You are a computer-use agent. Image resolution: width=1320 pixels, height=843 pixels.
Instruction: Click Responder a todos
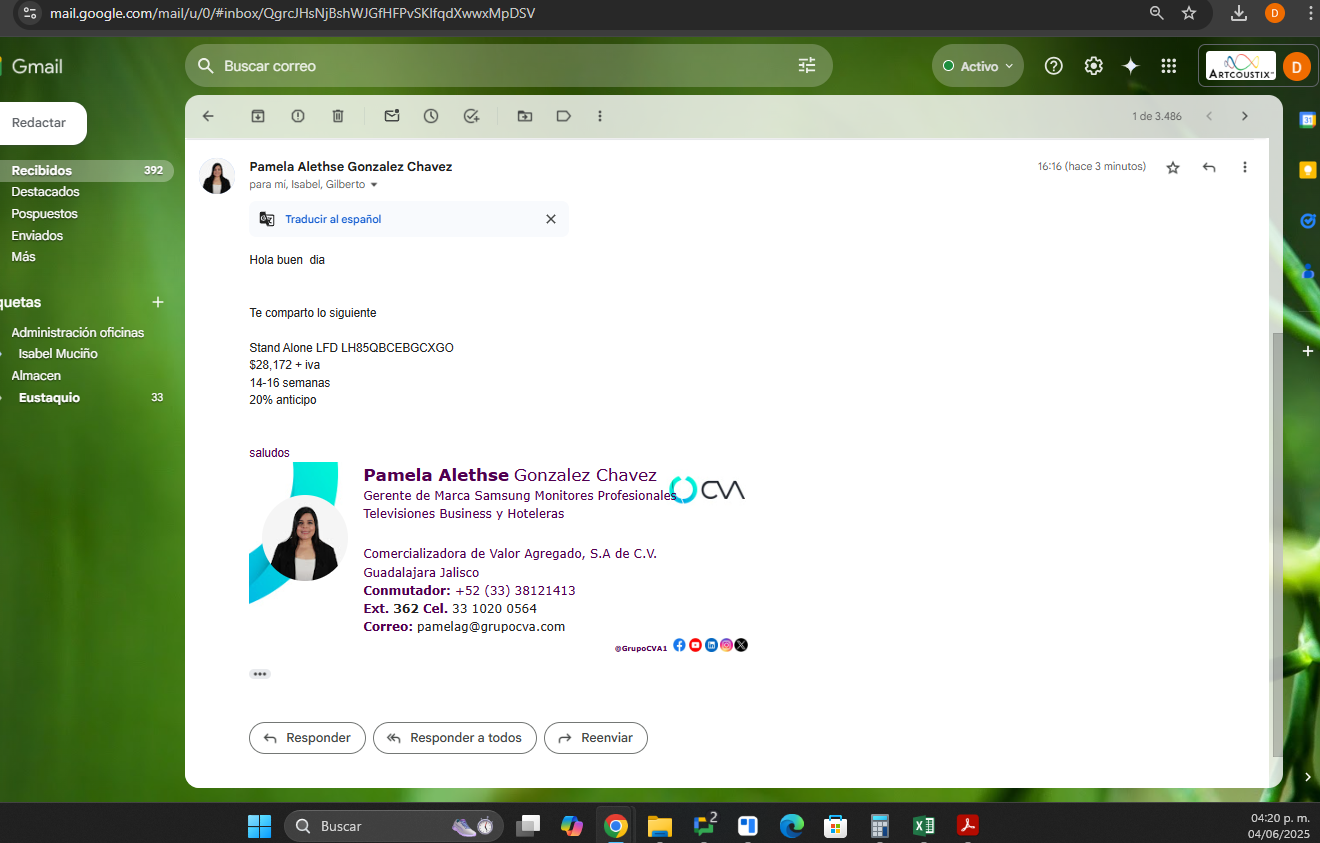click(x=455, y=738)
